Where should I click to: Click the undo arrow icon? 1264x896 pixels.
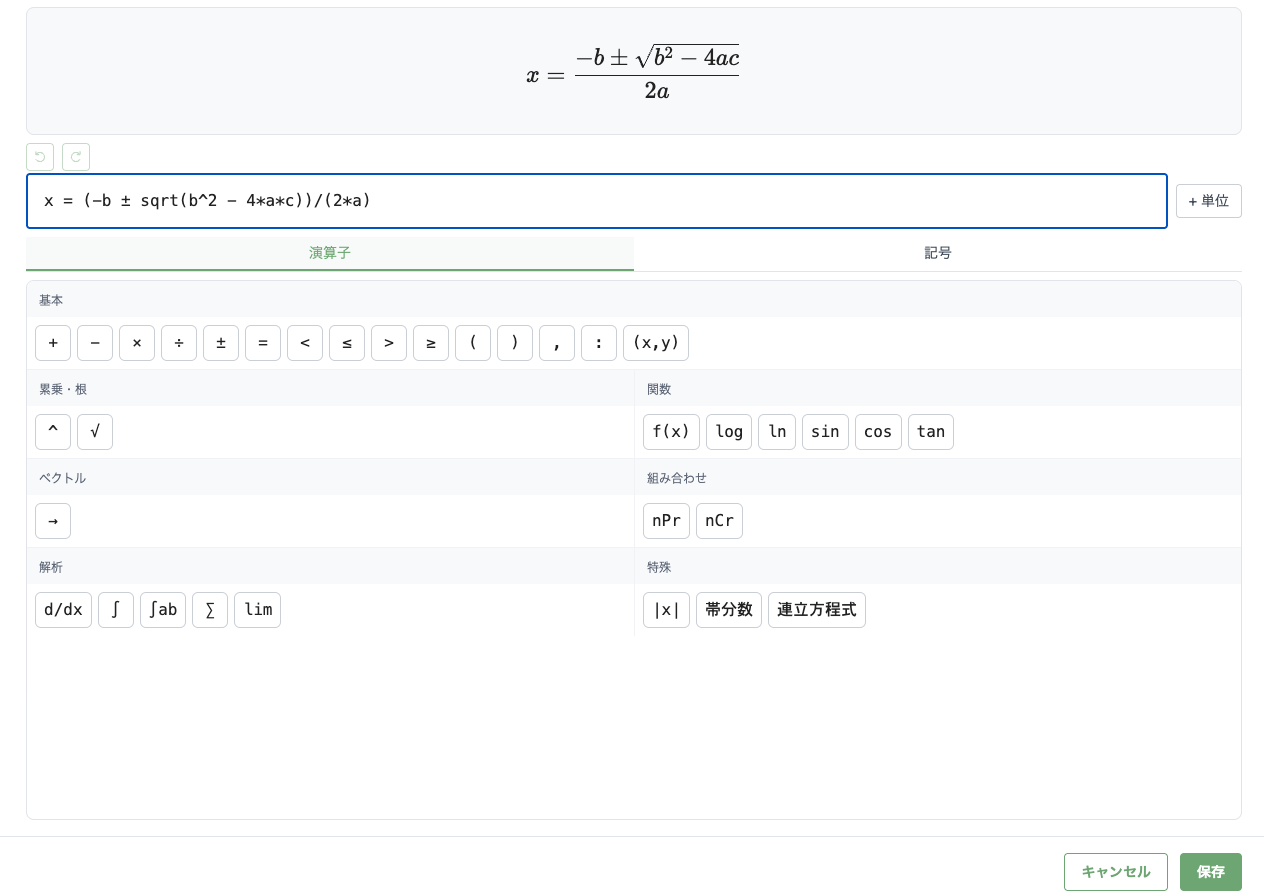[40, 157]
